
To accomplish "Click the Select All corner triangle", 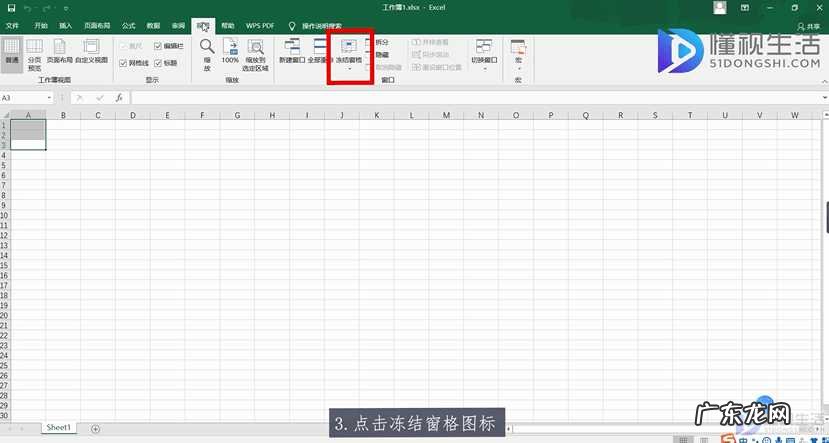I will [x=5, y=115].
